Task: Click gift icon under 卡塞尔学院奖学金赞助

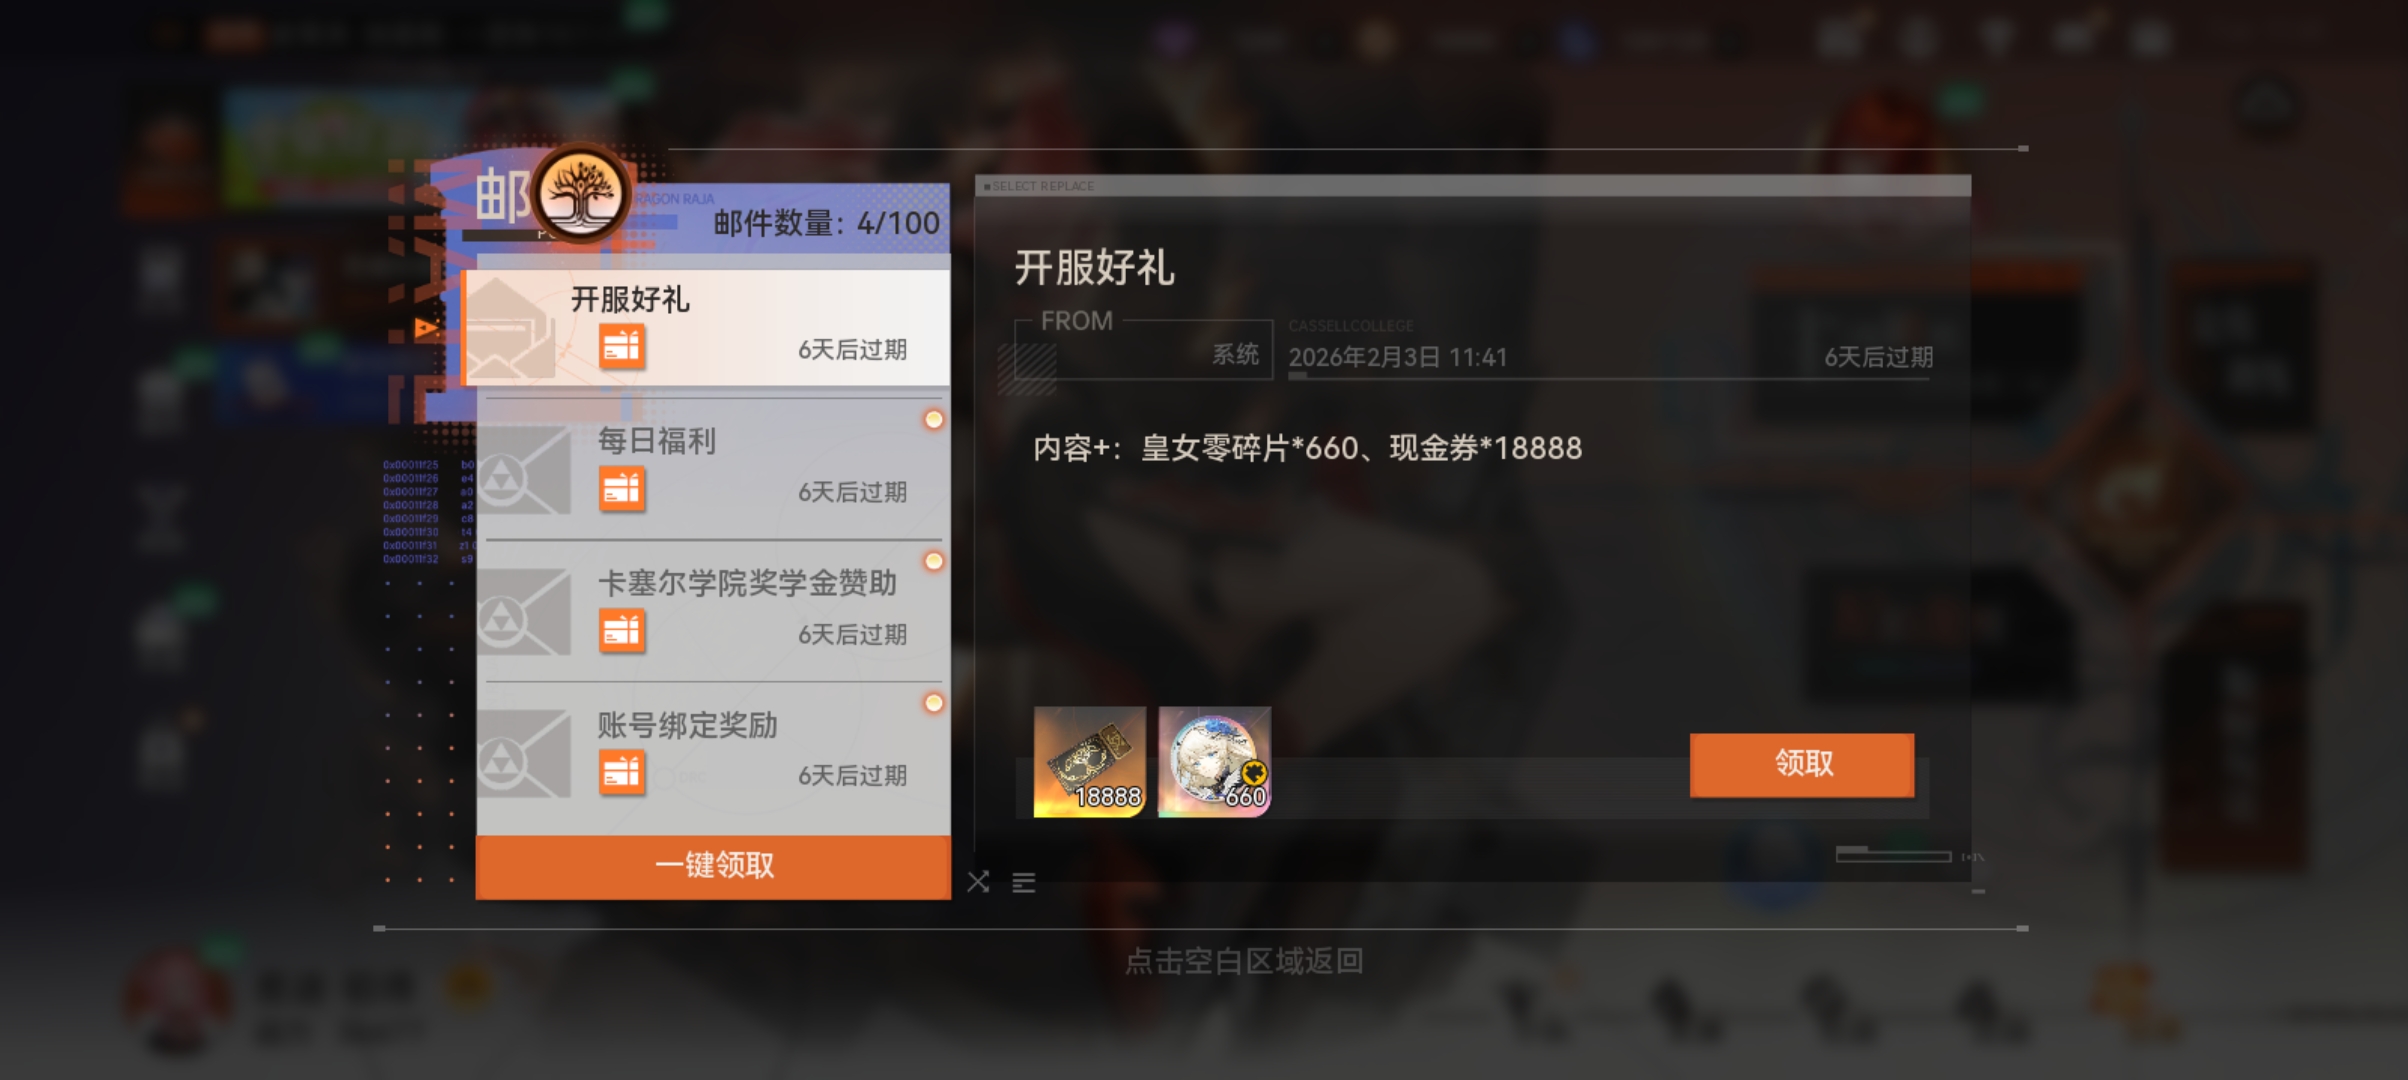Action: (x=622, y=631)
